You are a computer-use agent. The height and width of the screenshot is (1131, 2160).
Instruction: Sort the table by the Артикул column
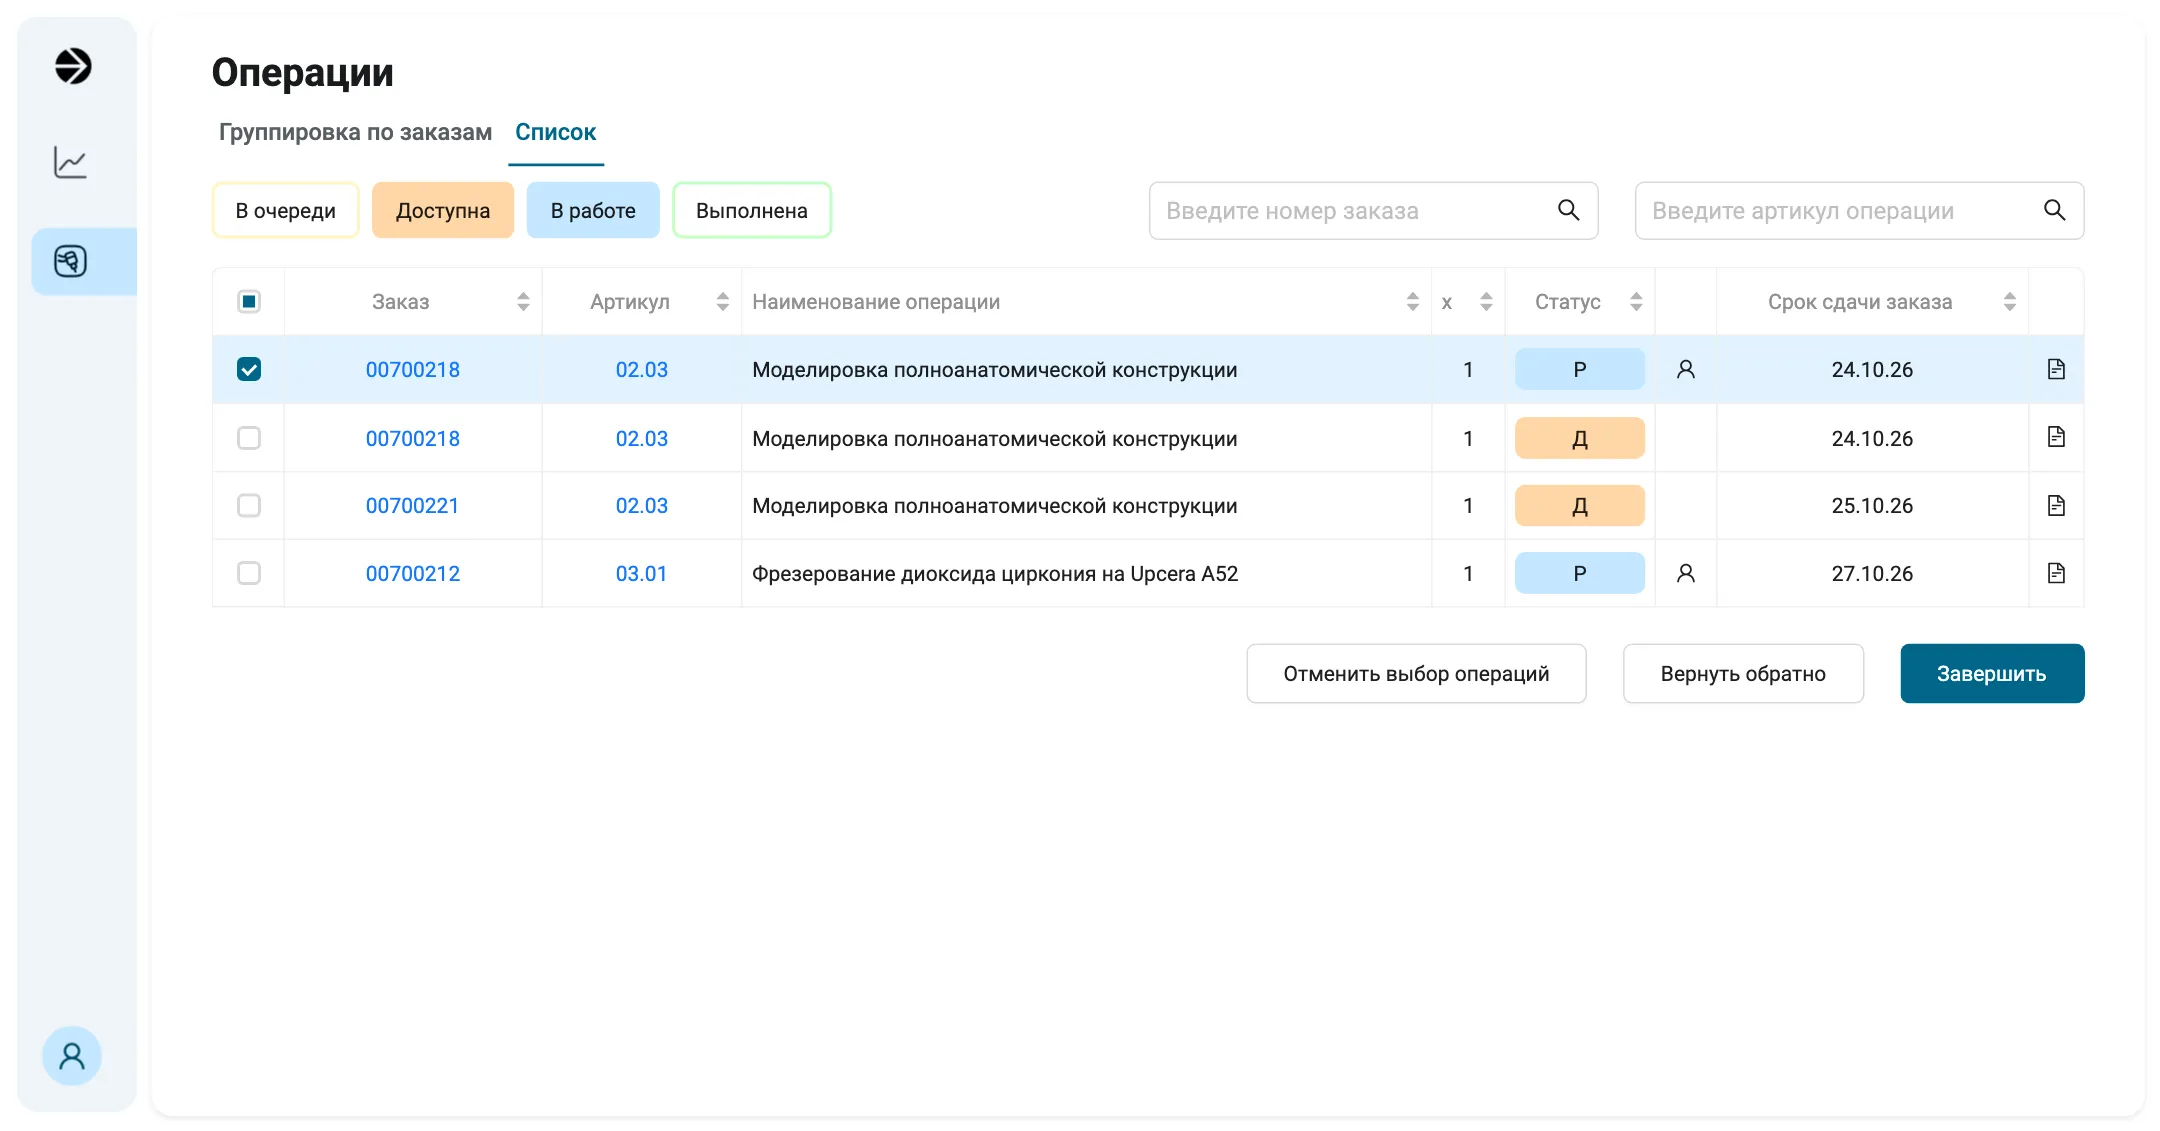[723, 302]
